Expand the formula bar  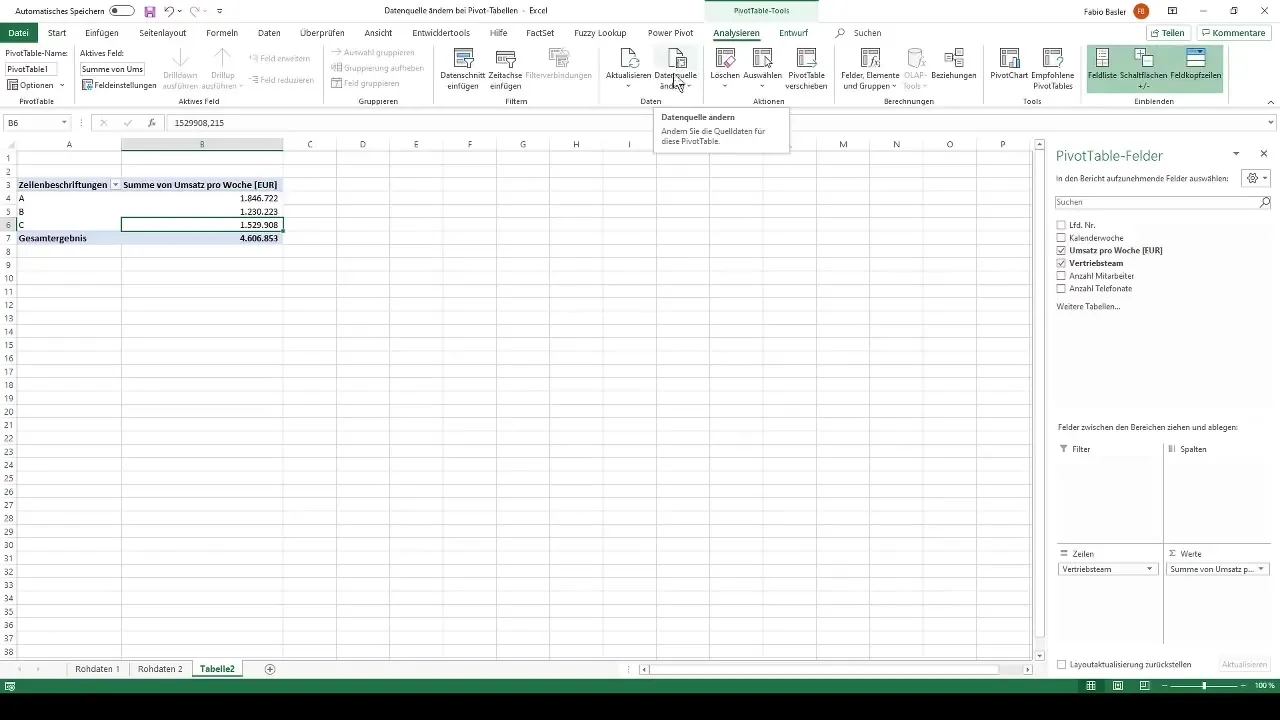(1271, 123)
